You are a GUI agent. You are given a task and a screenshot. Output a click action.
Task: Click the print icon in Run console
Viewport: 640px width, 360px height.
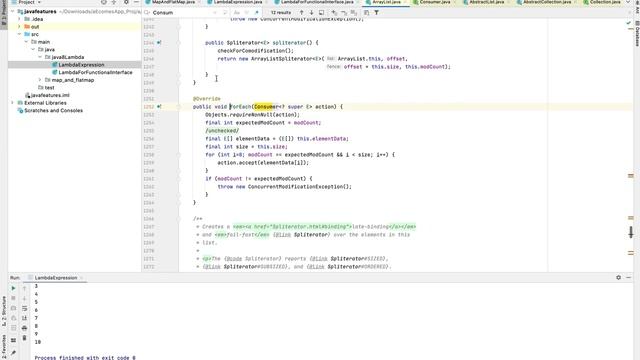click(24, 328)
